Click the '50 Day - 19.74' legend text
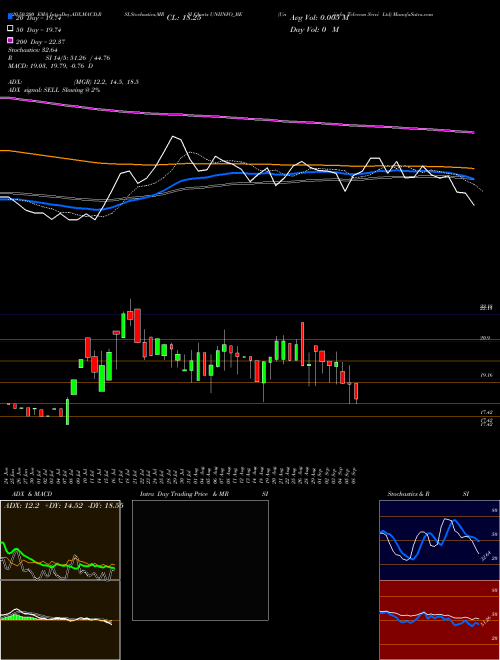Screen dimensions: 500x660 (38, 29)
